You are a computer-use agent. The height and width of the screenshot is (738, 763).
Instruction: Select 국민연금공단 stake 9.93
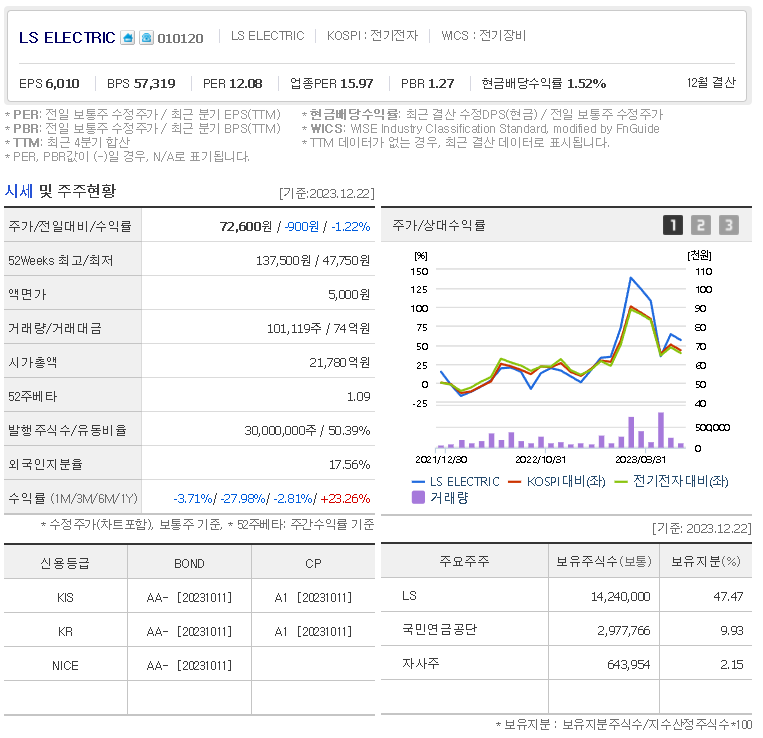coord(731,630)
